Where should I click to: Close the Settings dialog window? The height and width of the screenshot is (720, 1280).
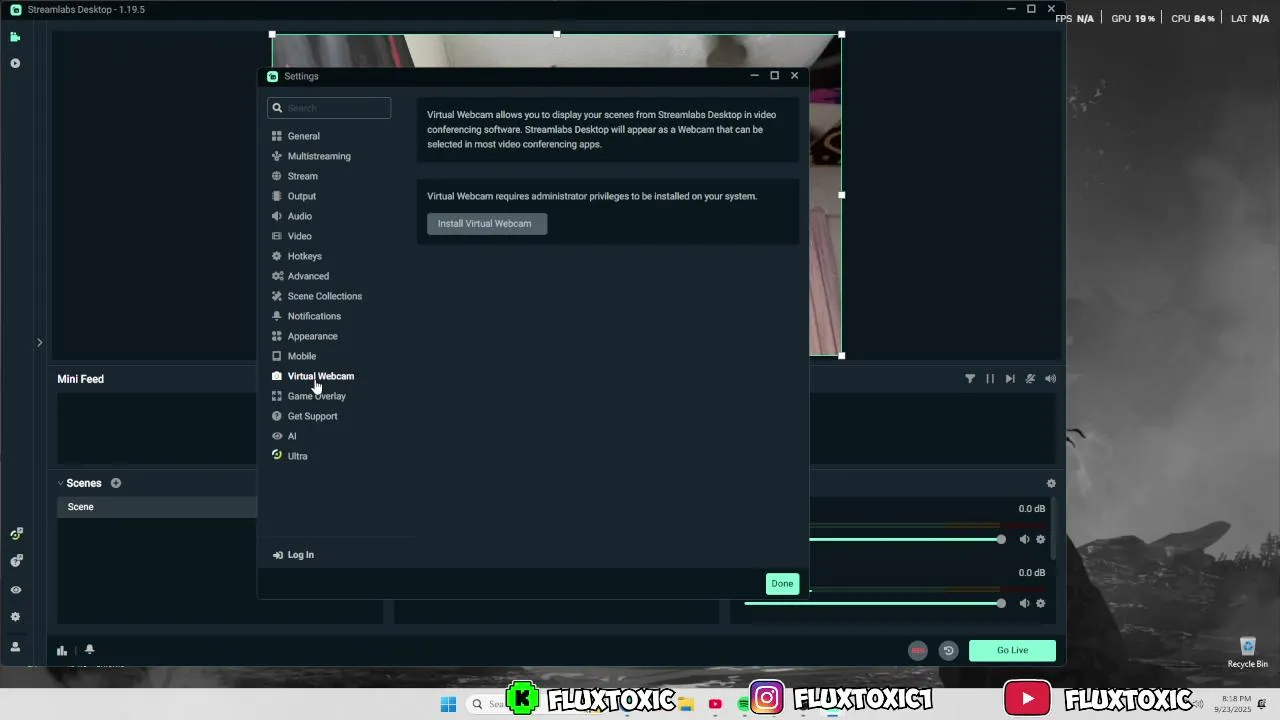click(x=794, y=76)
